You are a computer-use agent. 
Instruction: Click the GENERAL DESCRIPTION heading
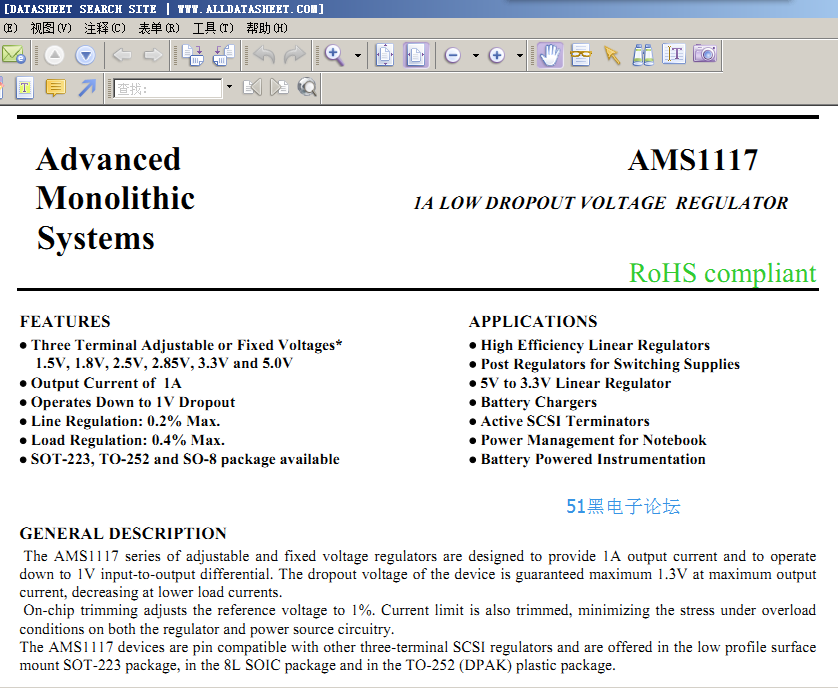pos(123,533)
